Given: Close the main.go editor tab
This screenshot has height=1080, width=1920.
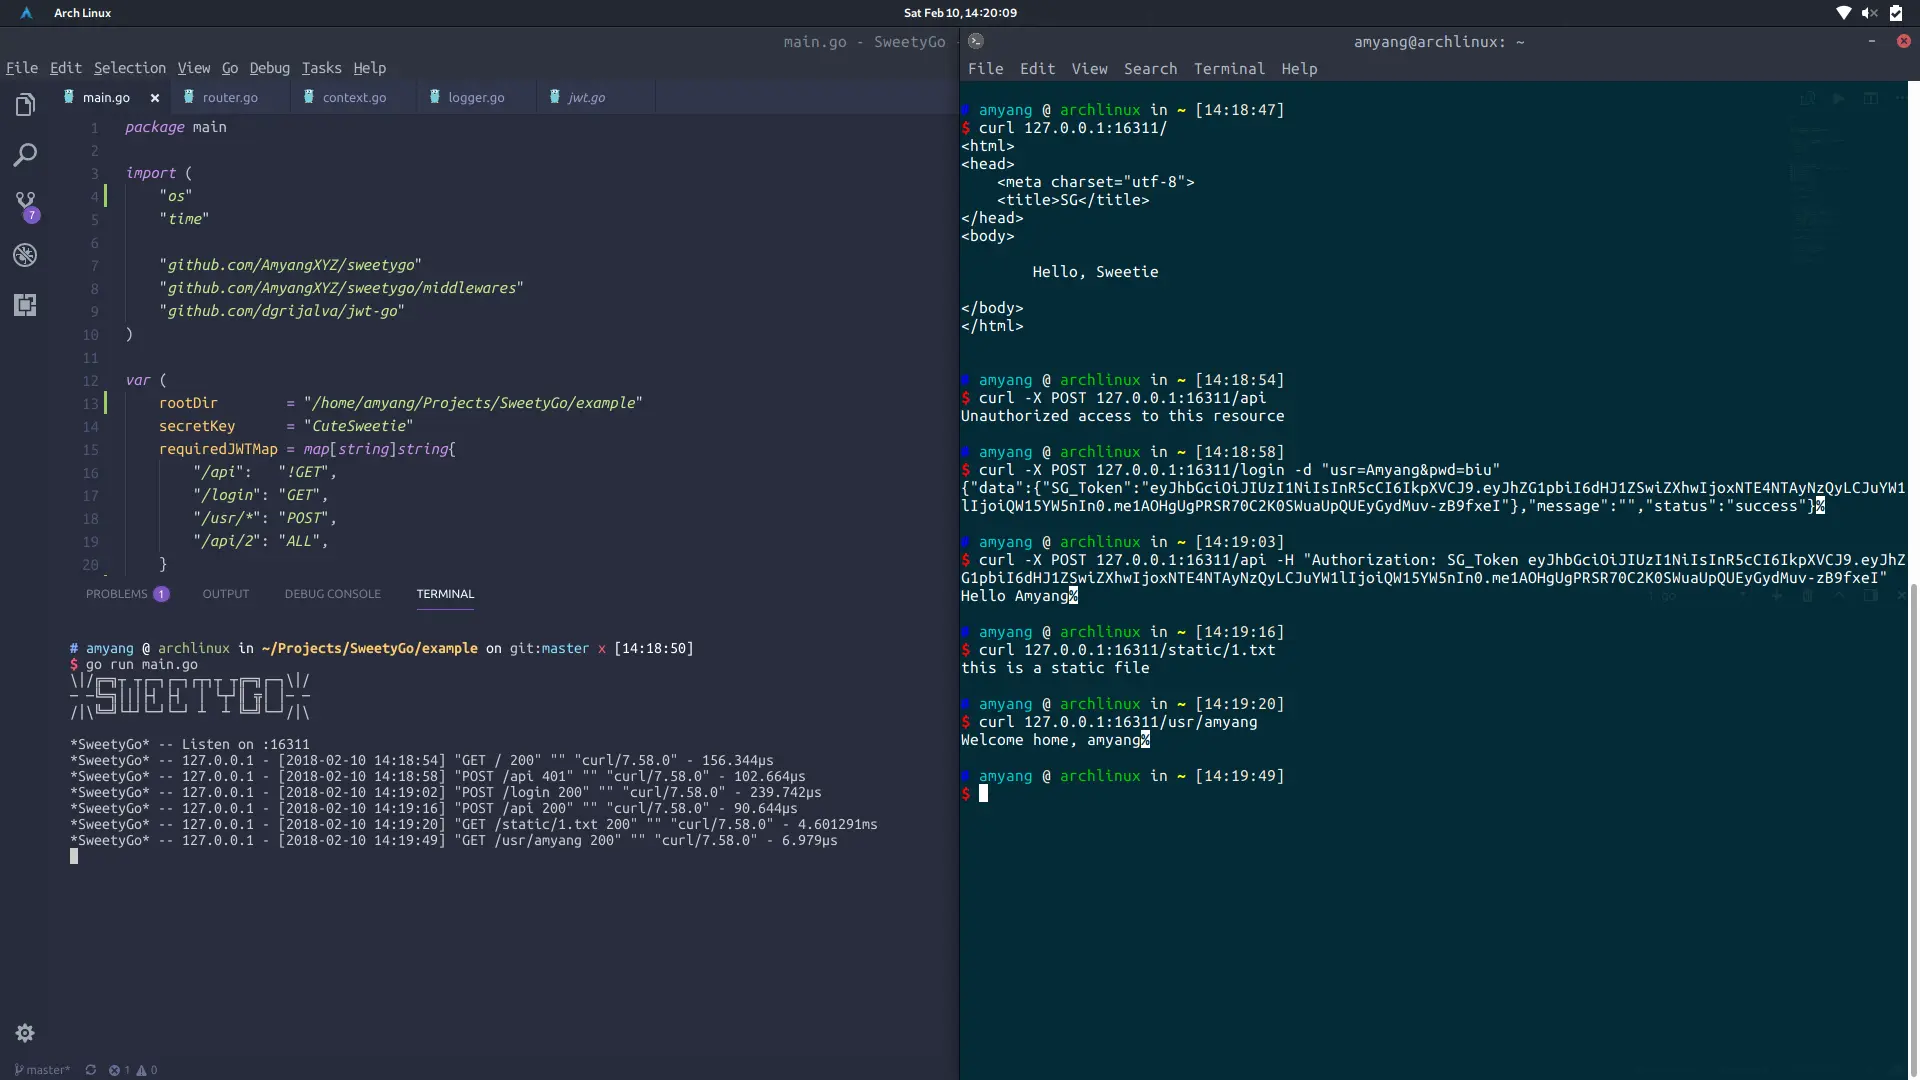Looking at the screenshot, I should pyautogui.click(x=155, y=98).
